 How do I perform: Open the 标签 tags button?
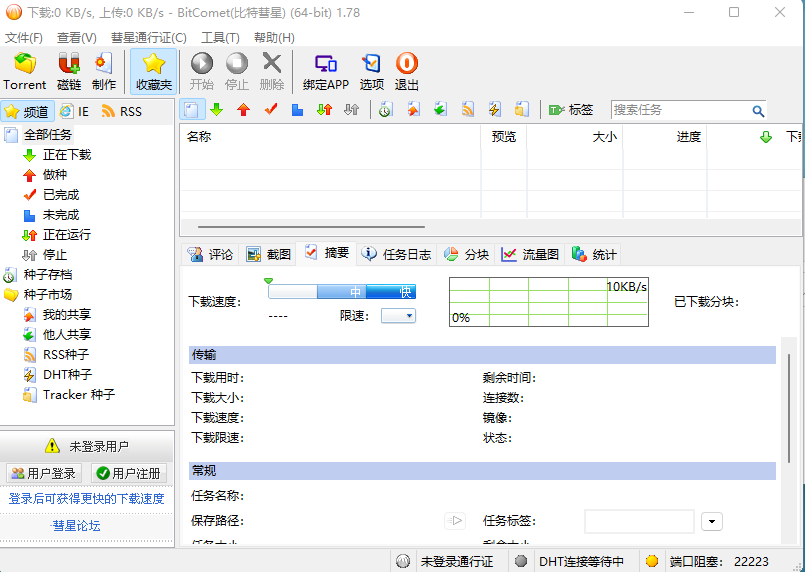click(x=571, y=109)
